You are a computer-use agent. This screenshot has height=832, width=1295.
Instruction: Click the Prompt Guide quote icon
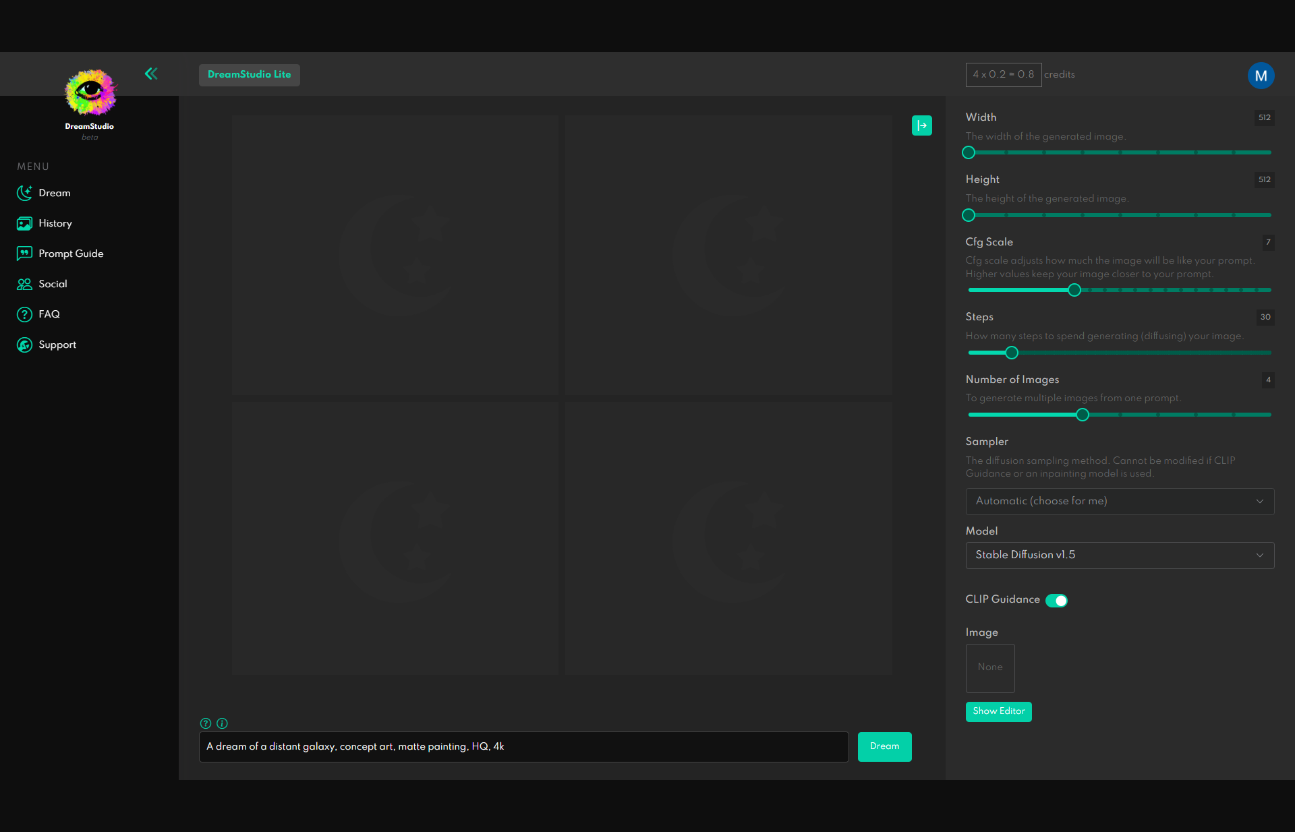point(25,254)
